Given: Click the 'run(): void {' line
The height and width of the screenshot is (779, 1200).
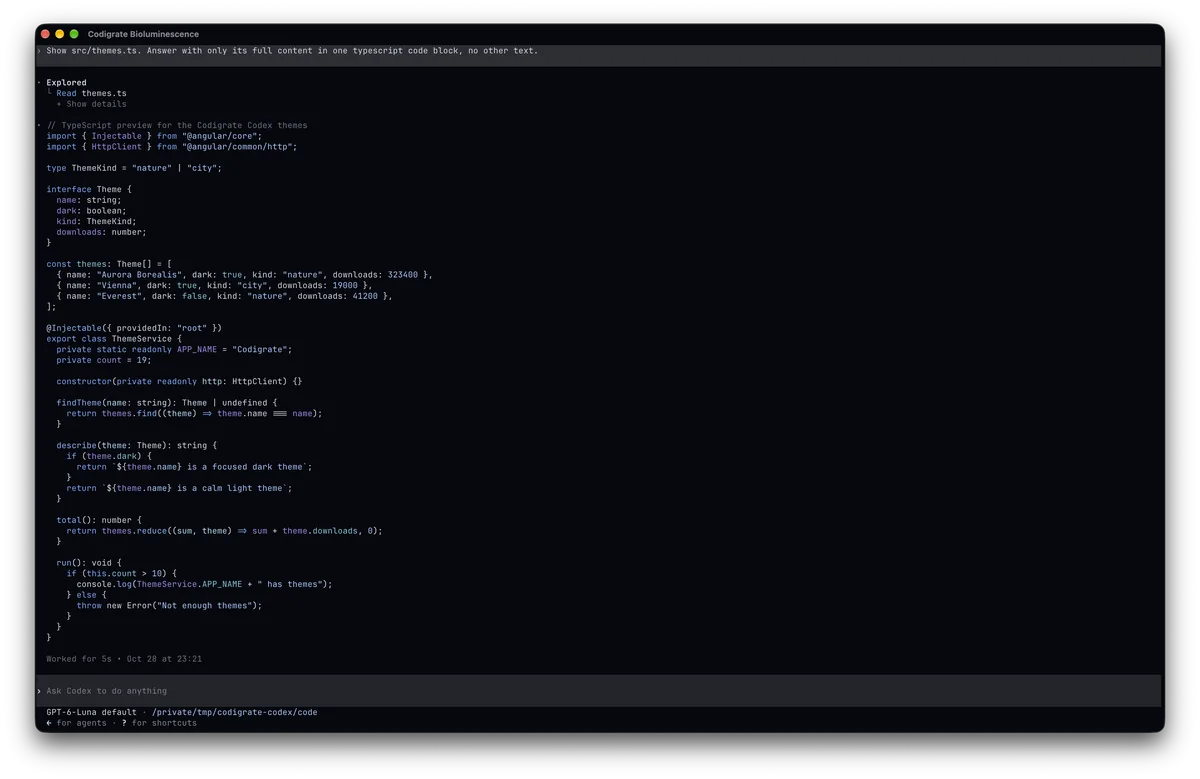Looking at the screenshot, I should coord(89,563).
